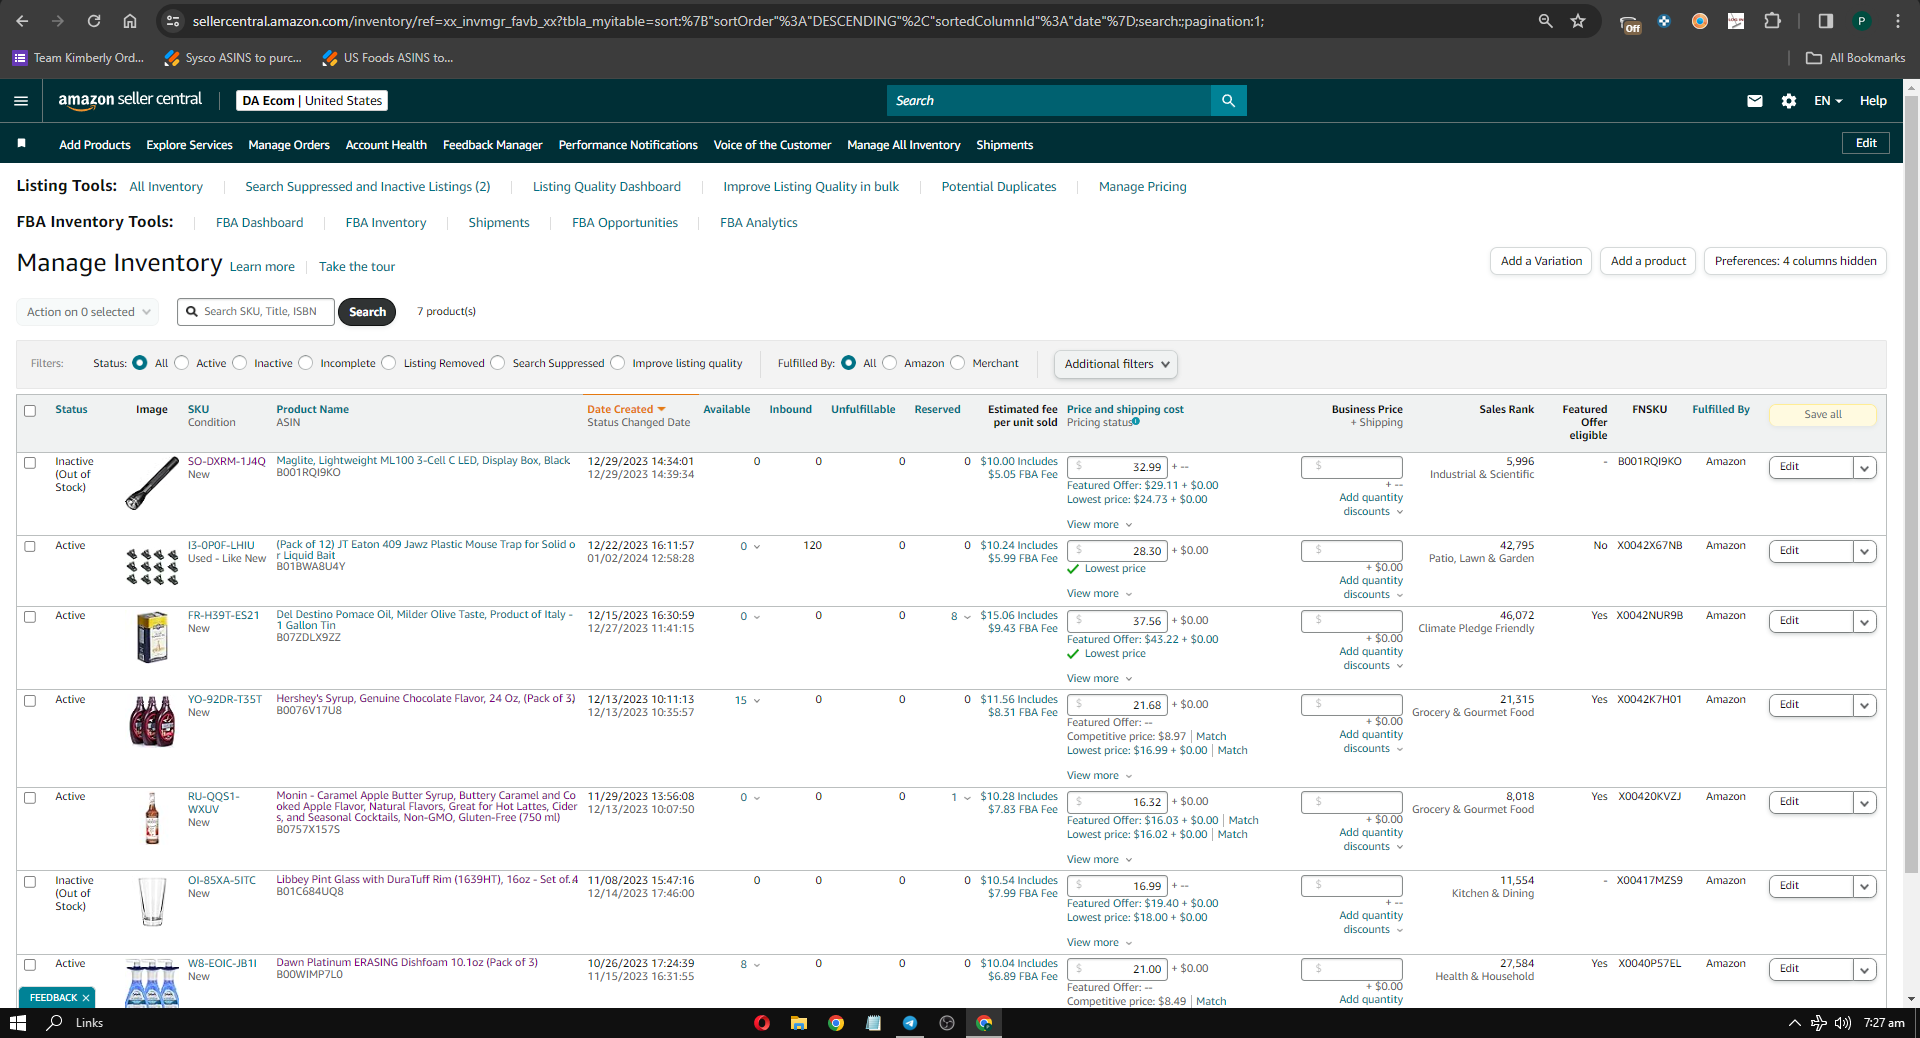Open Feedback Manager in navigation bar
This screenshot has height=1038, width=1920.
493,145
